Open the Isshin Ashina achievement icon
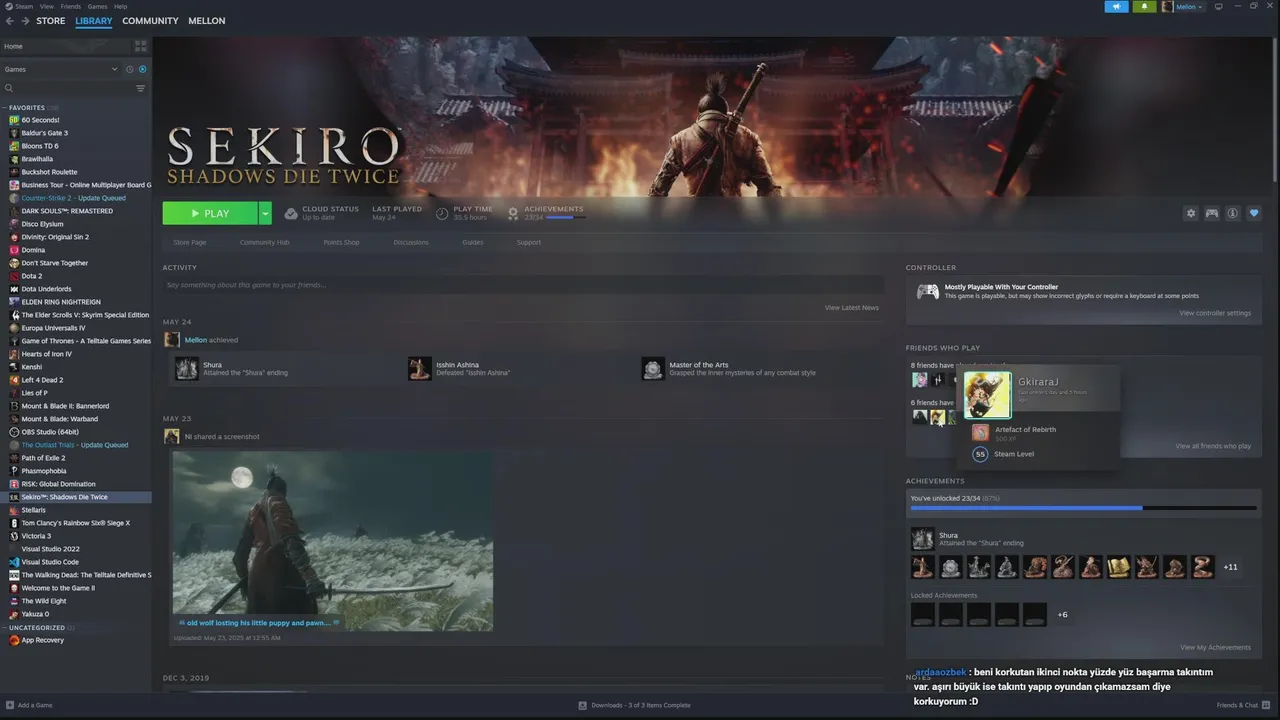1280x720 pixels. pyautogui.click(x=420, y=368)
